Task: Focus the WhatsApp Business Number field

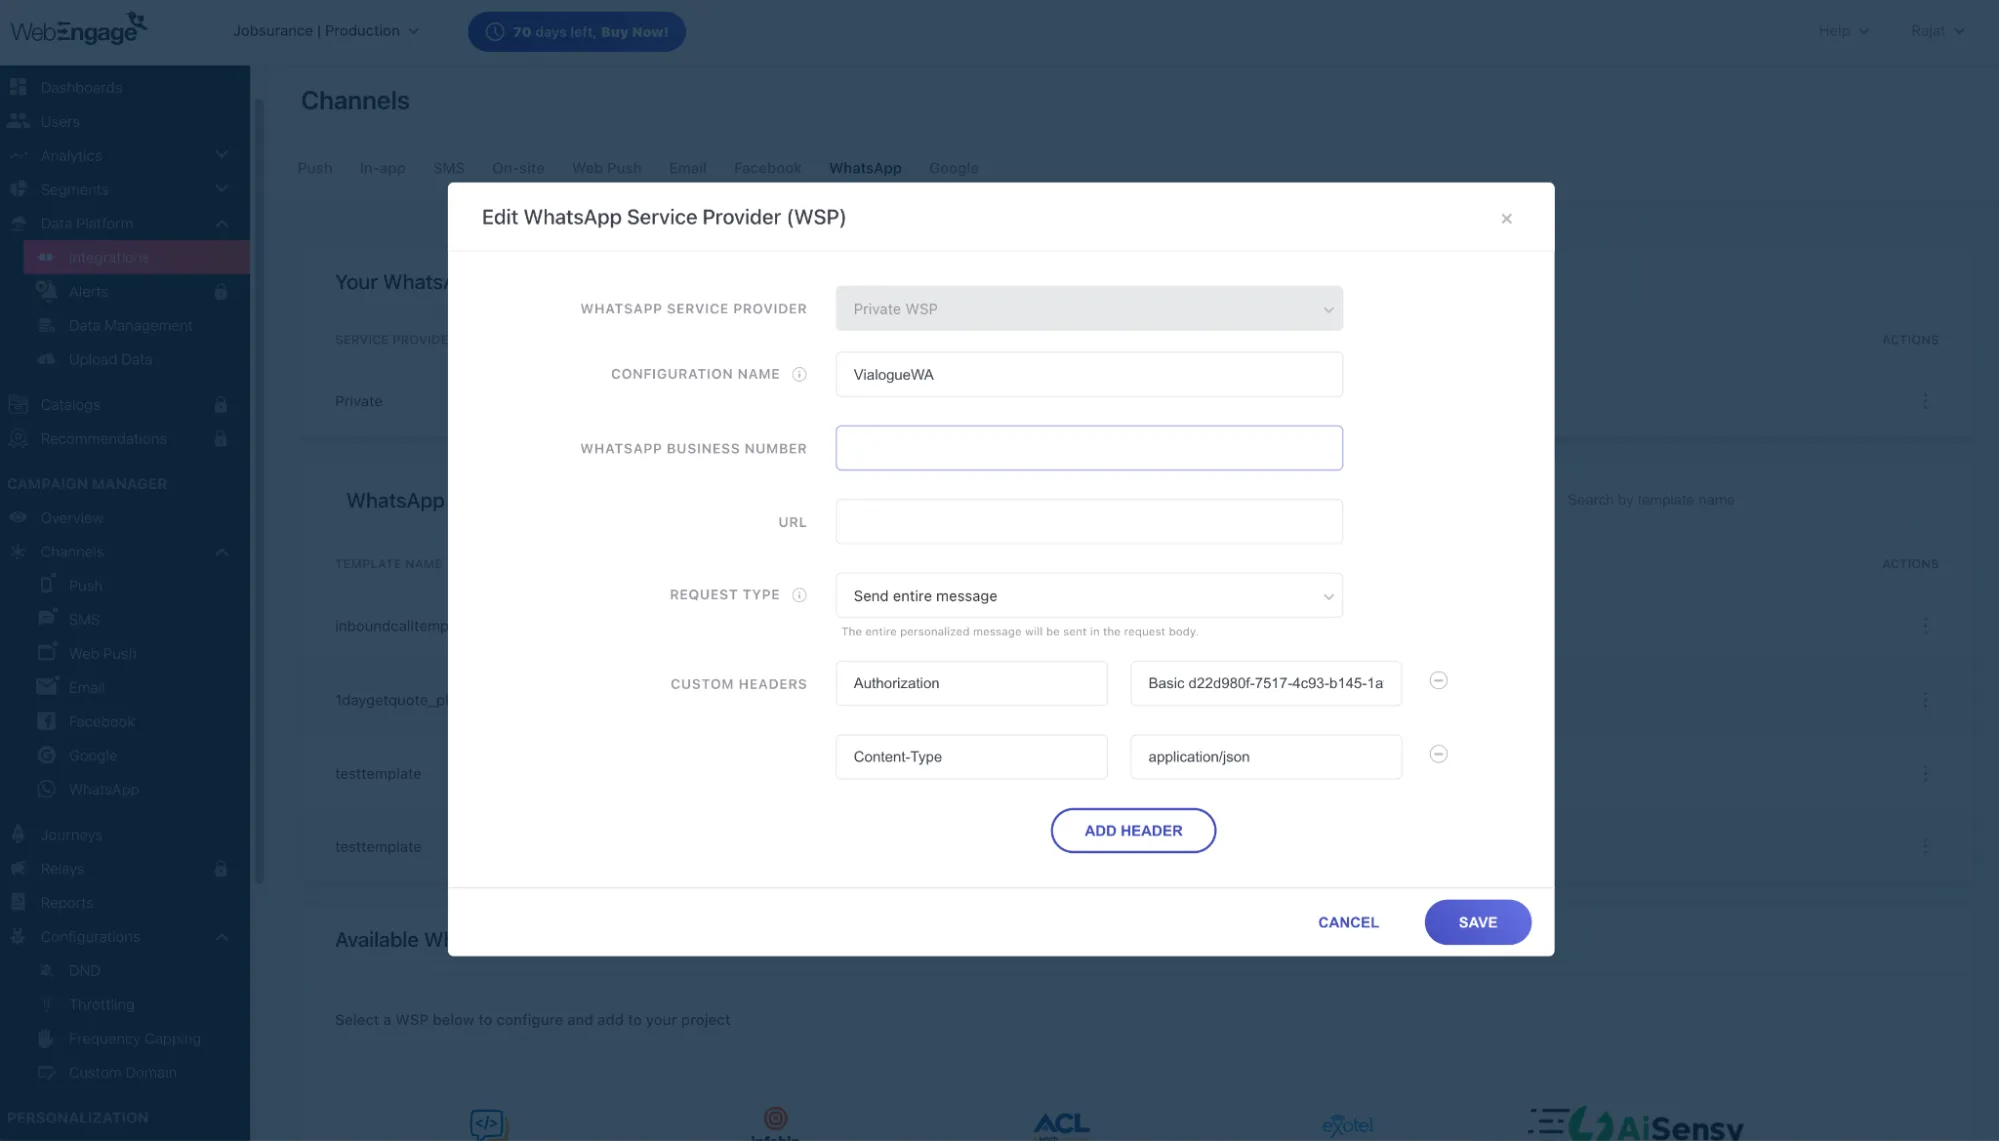Action: click(x=1089, y=448)
